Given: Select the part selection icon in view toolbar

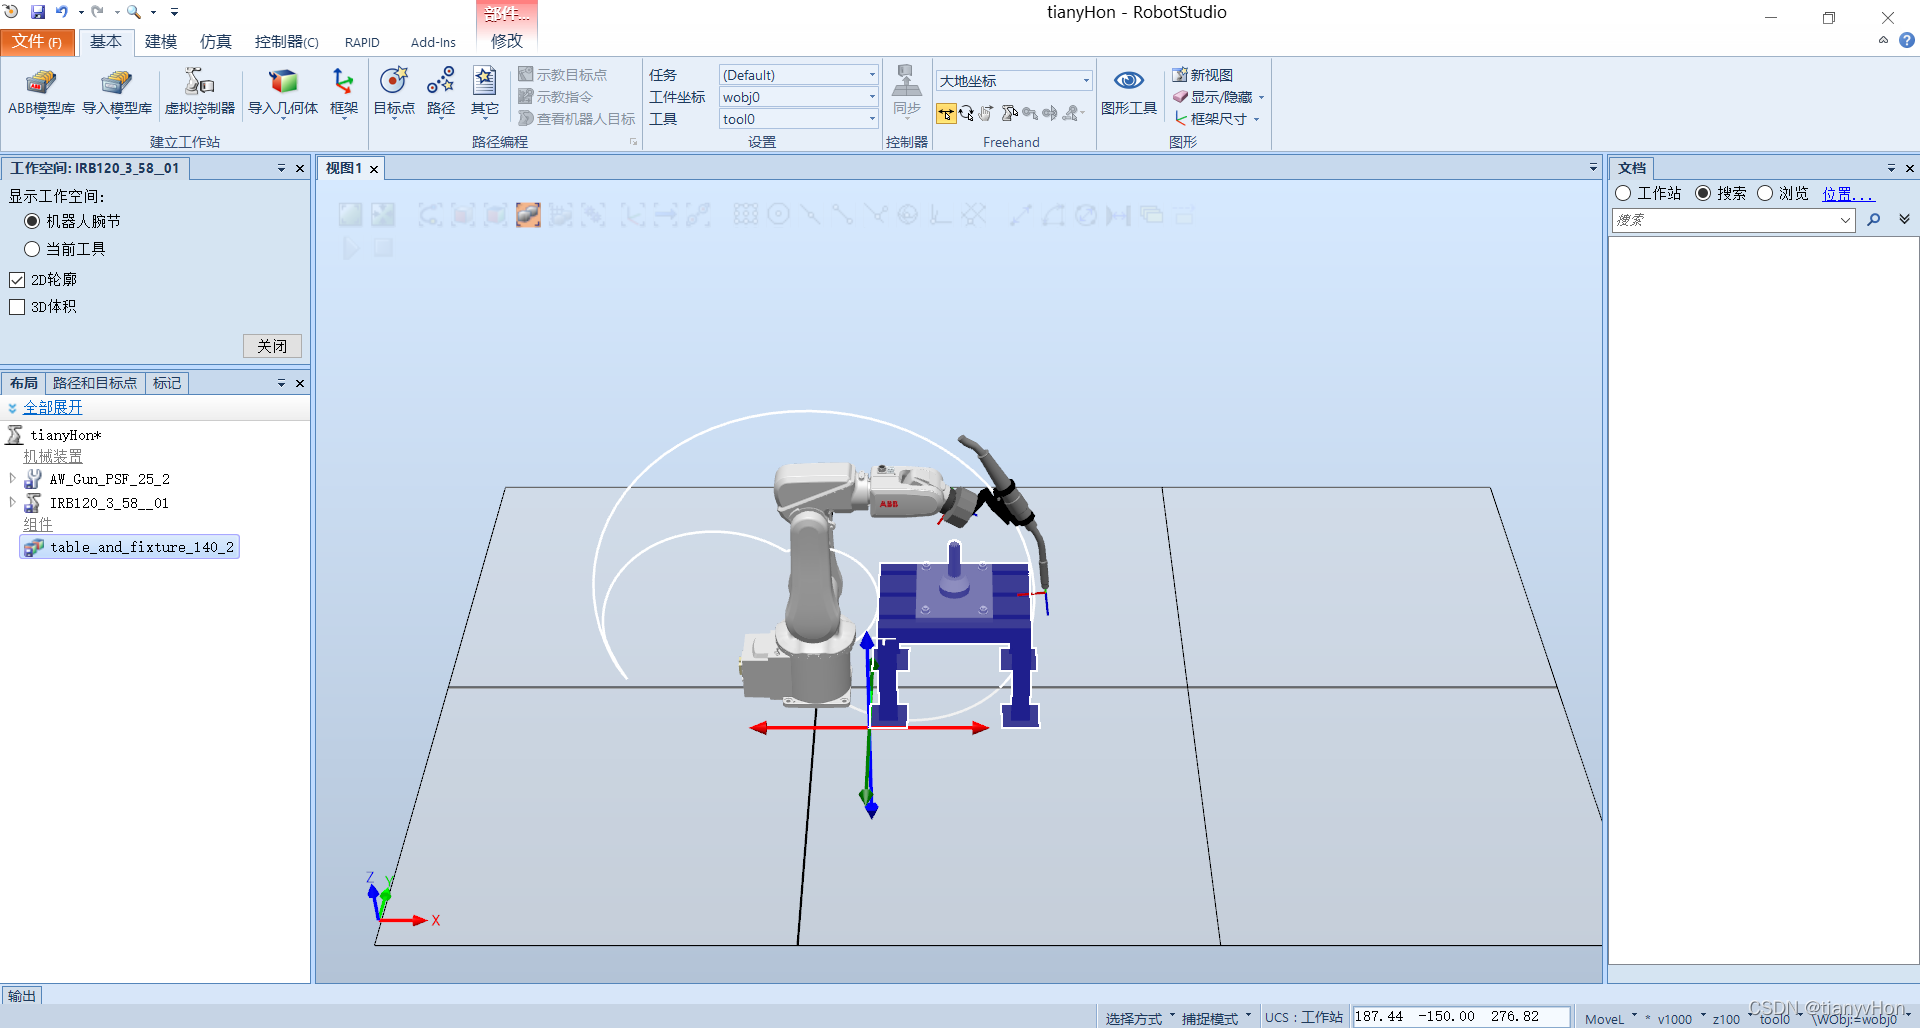Looking at the screenshot, I should [x=528, y=215].
